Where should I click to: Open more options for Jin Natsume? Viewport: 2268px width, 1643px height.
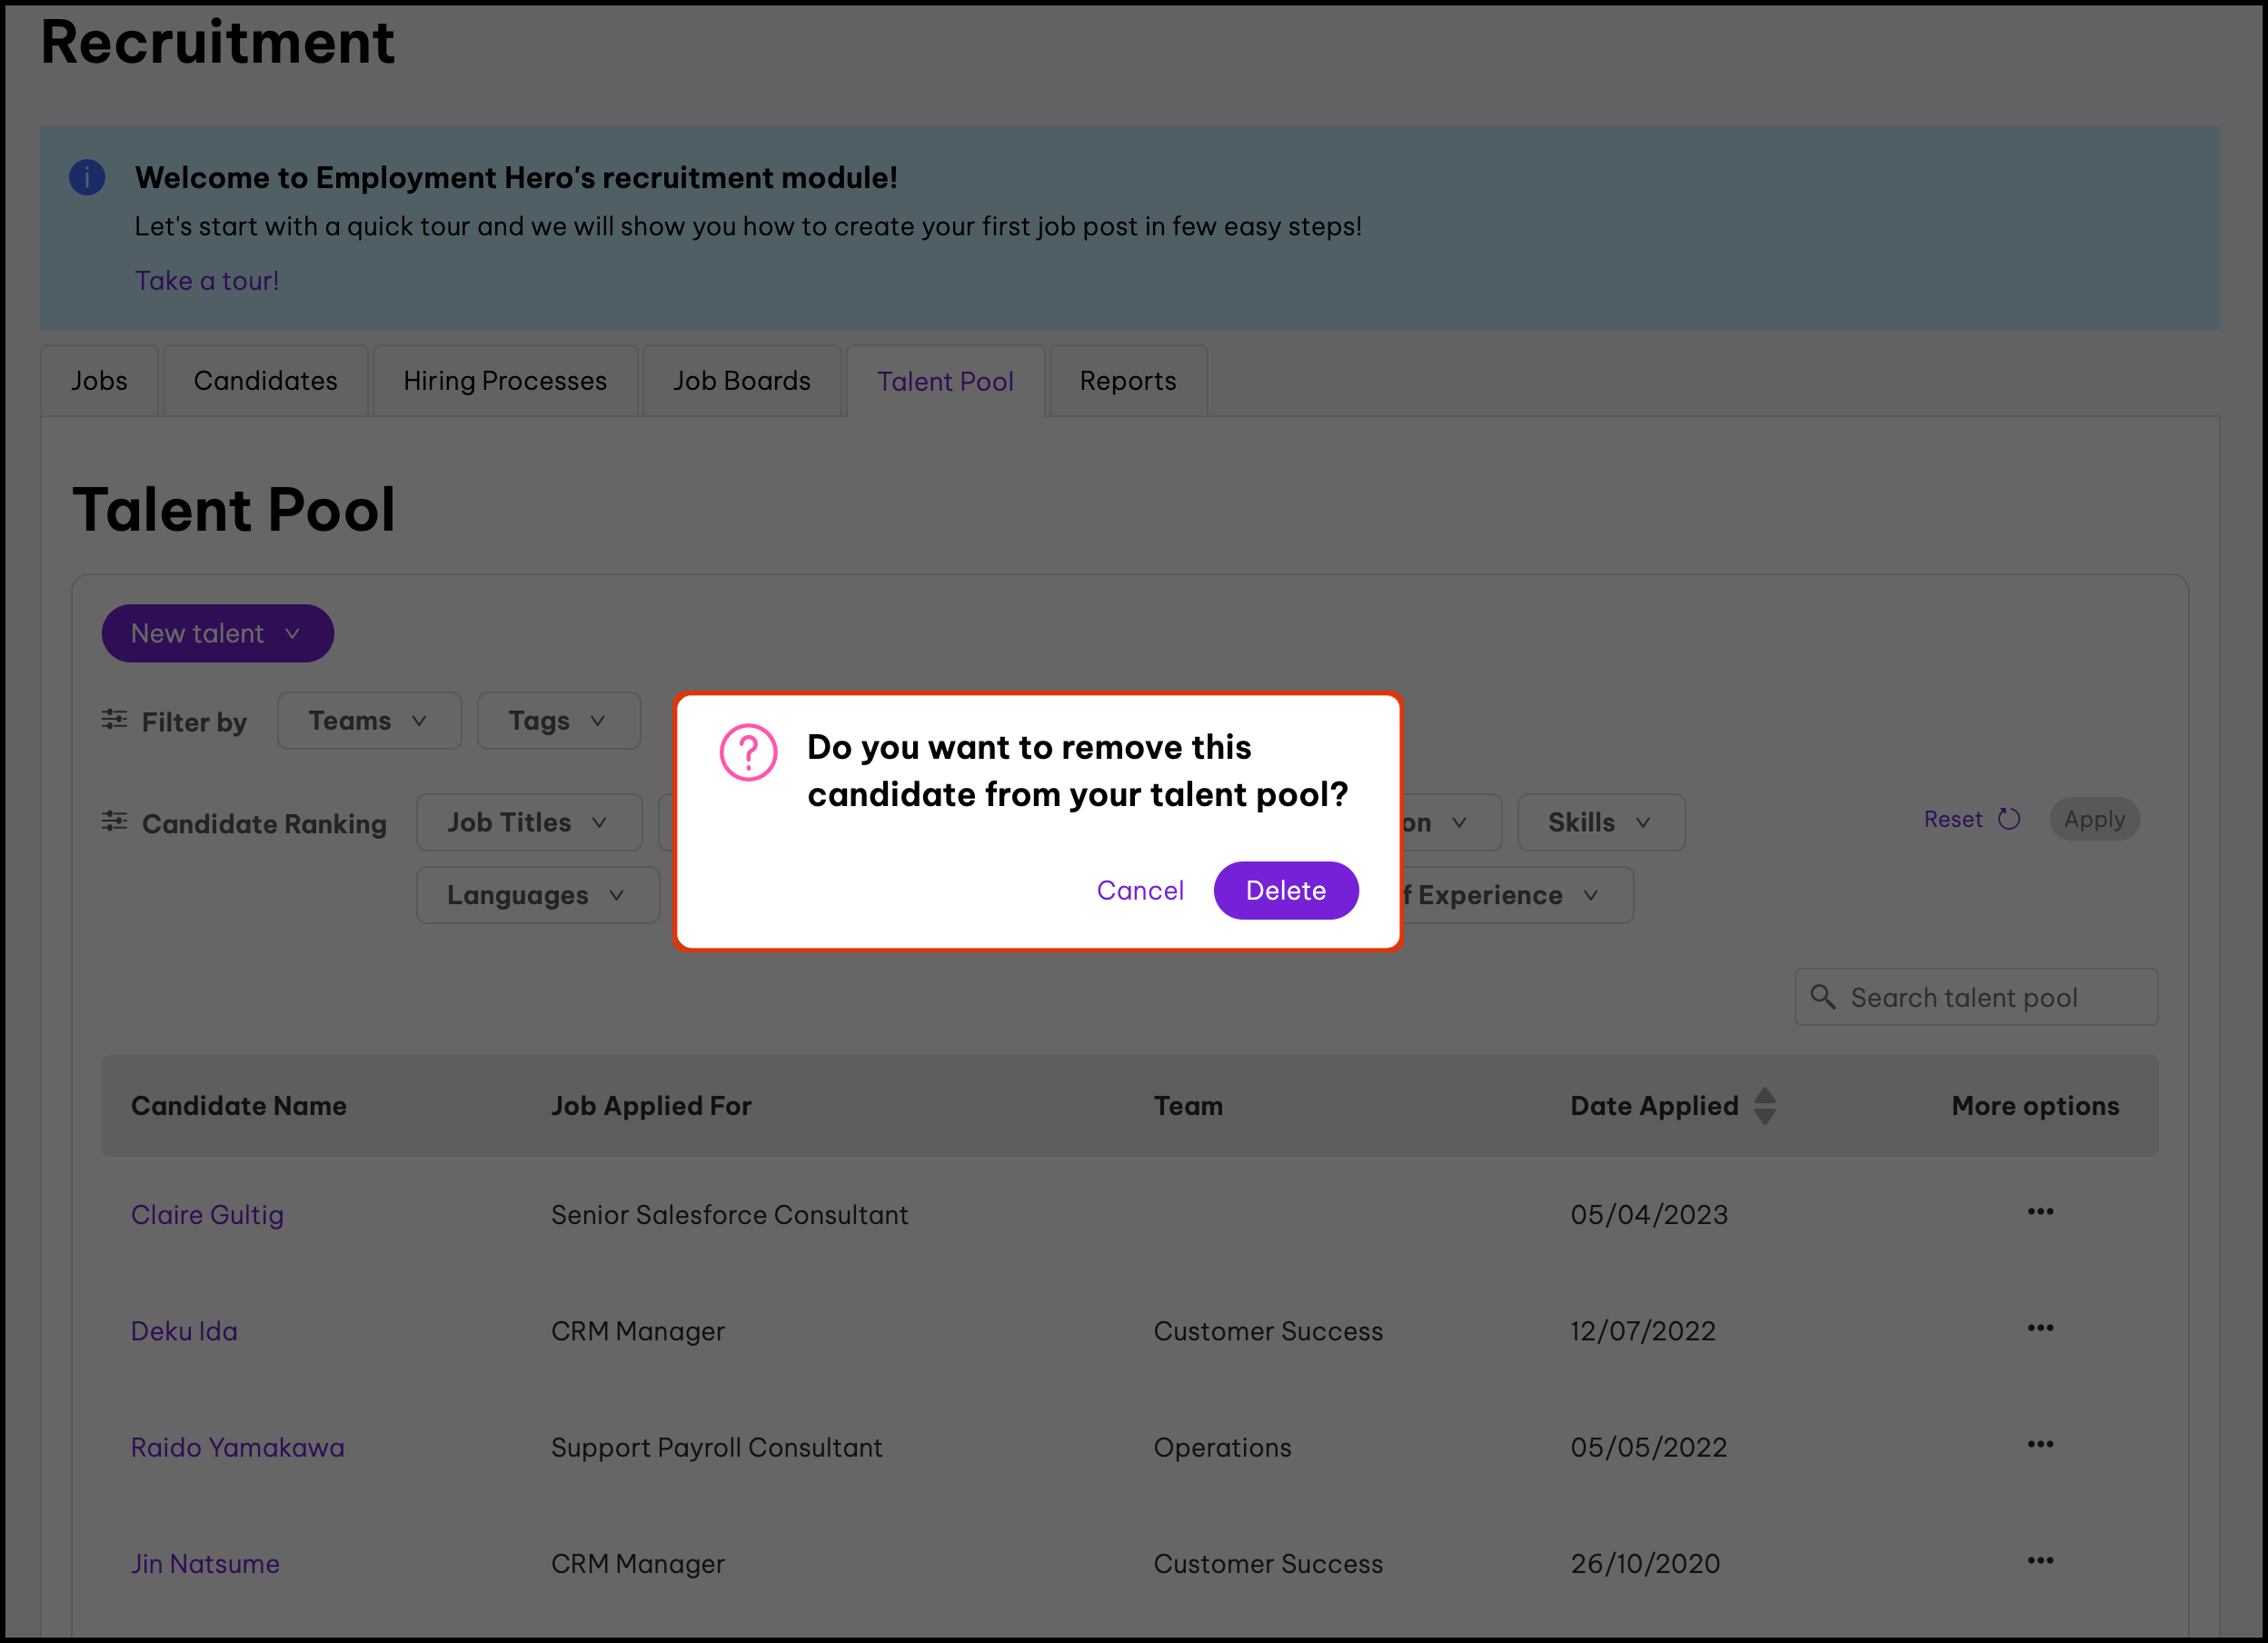[2040, 1561]
